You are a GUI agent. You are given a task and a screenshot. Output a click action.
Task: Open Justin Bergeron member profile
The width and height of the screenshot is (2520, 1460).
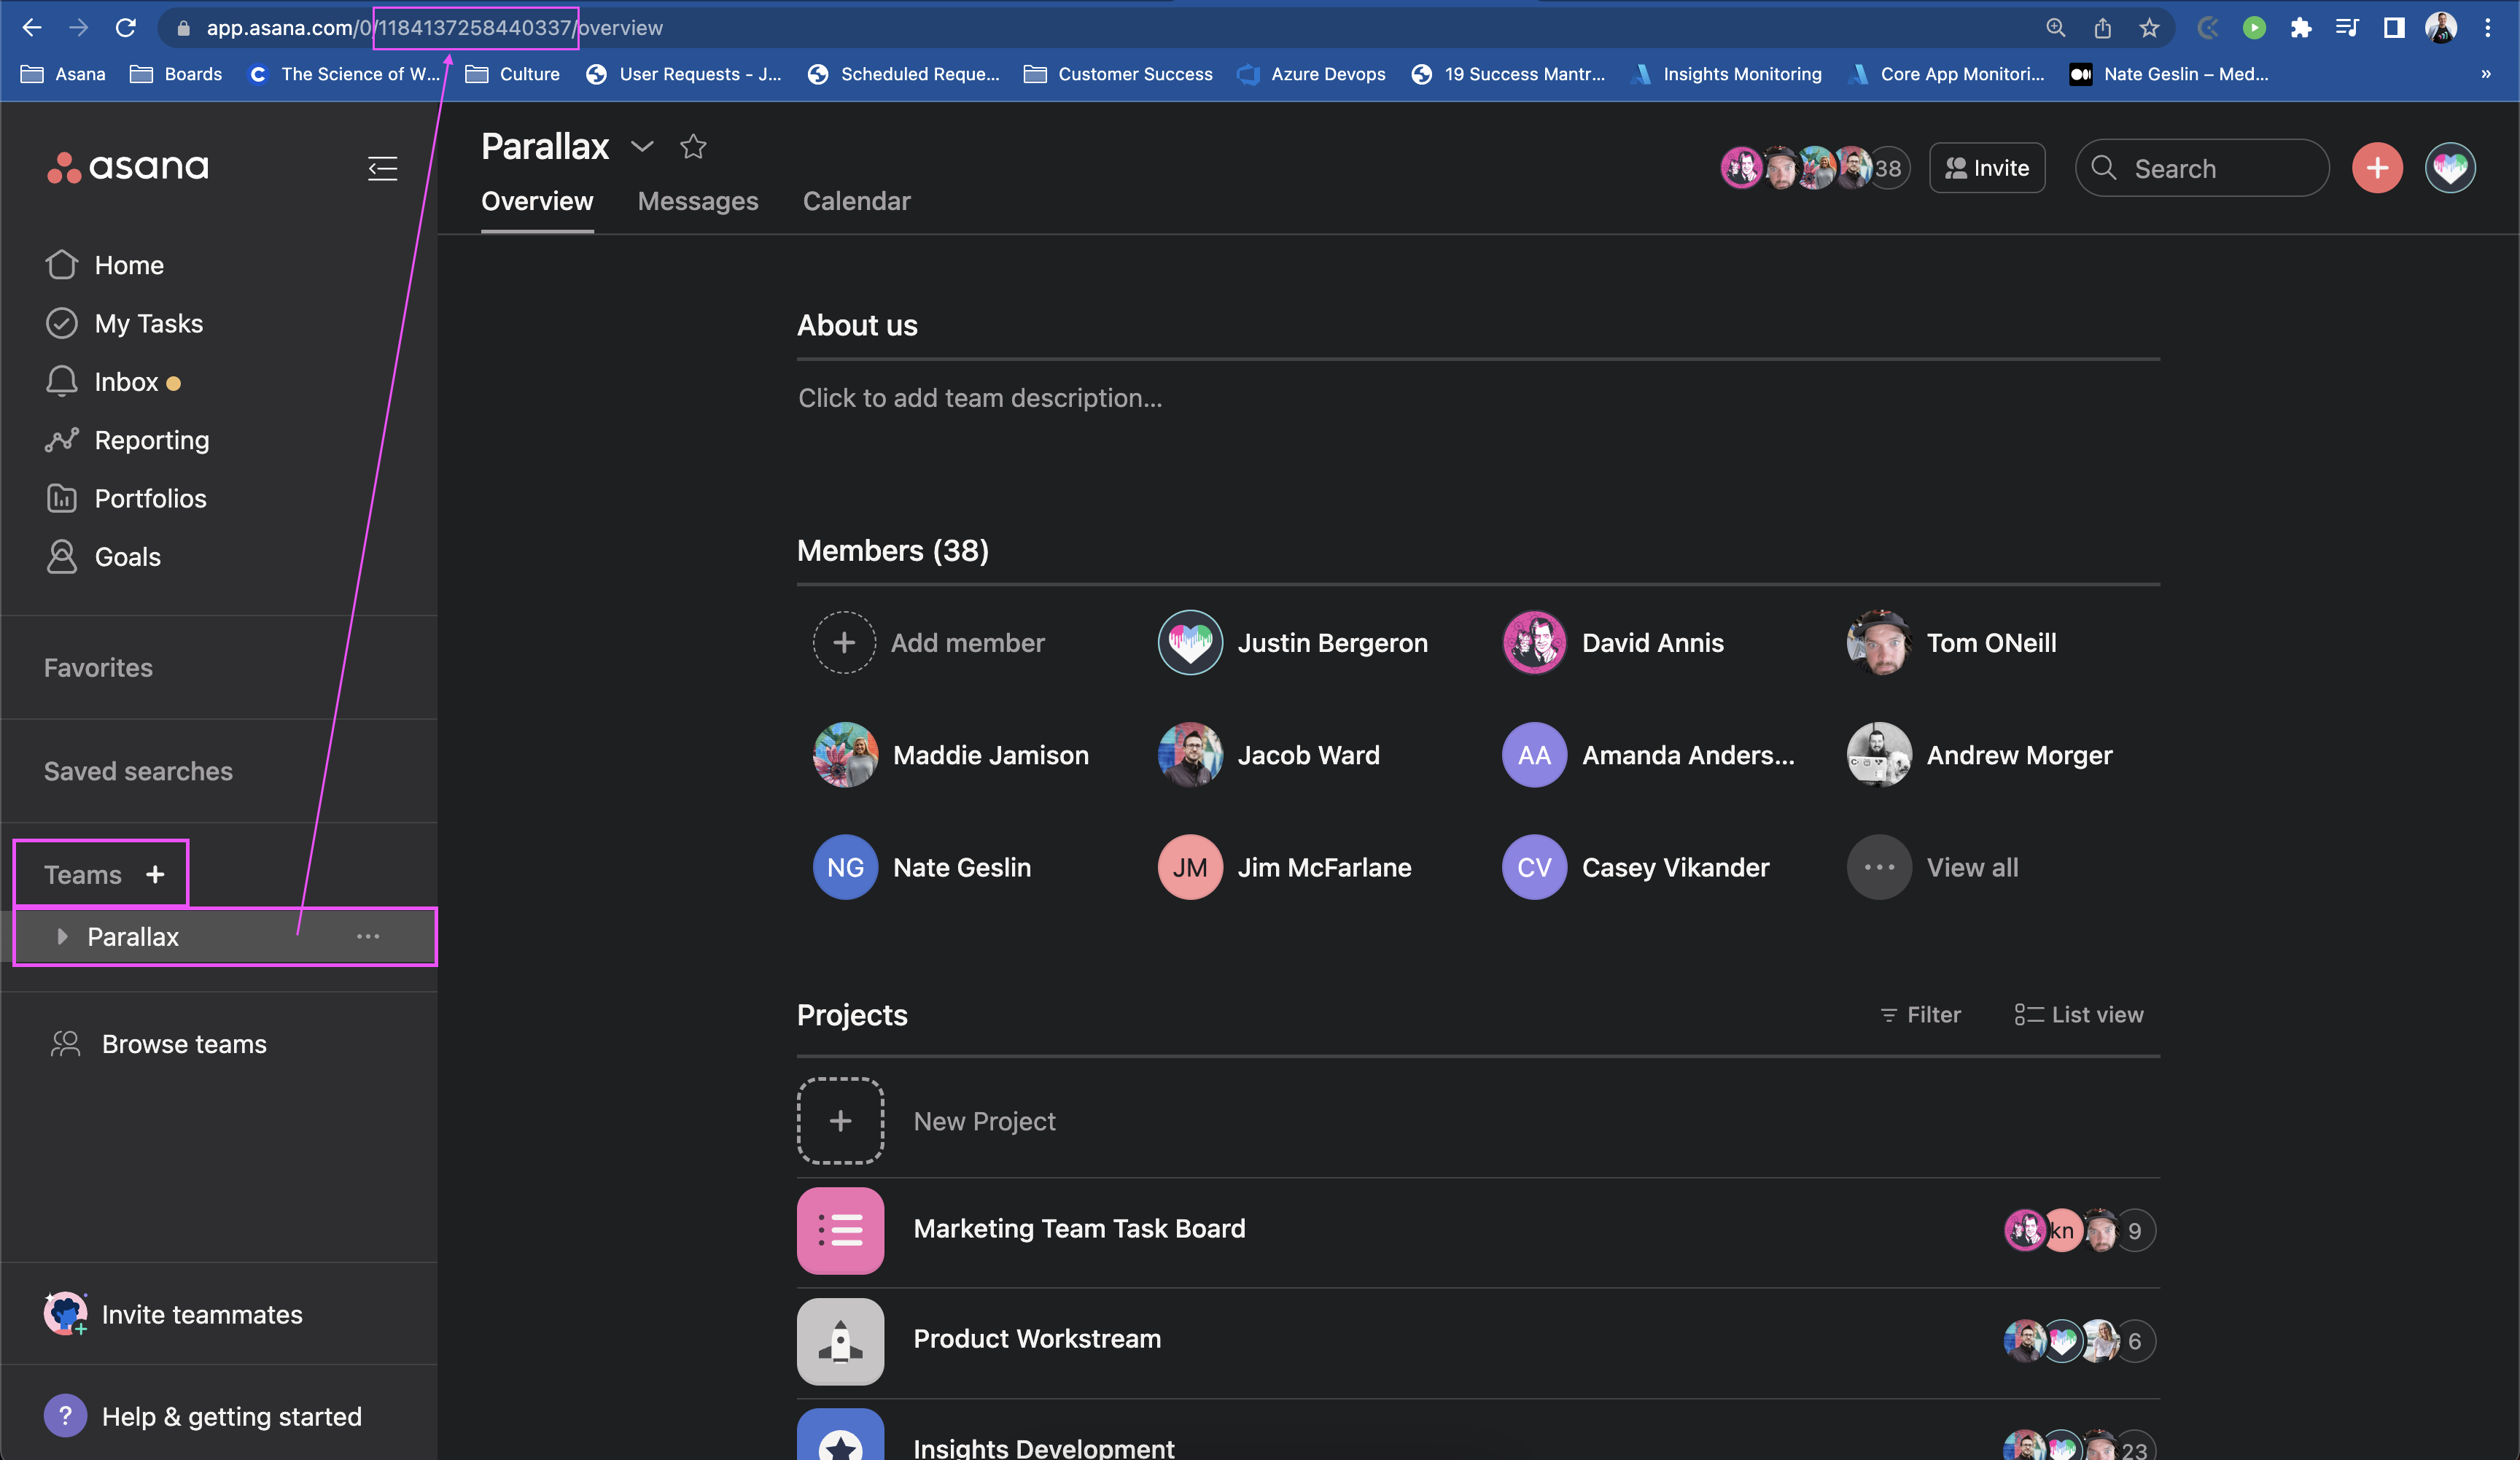coord(1293,642)
